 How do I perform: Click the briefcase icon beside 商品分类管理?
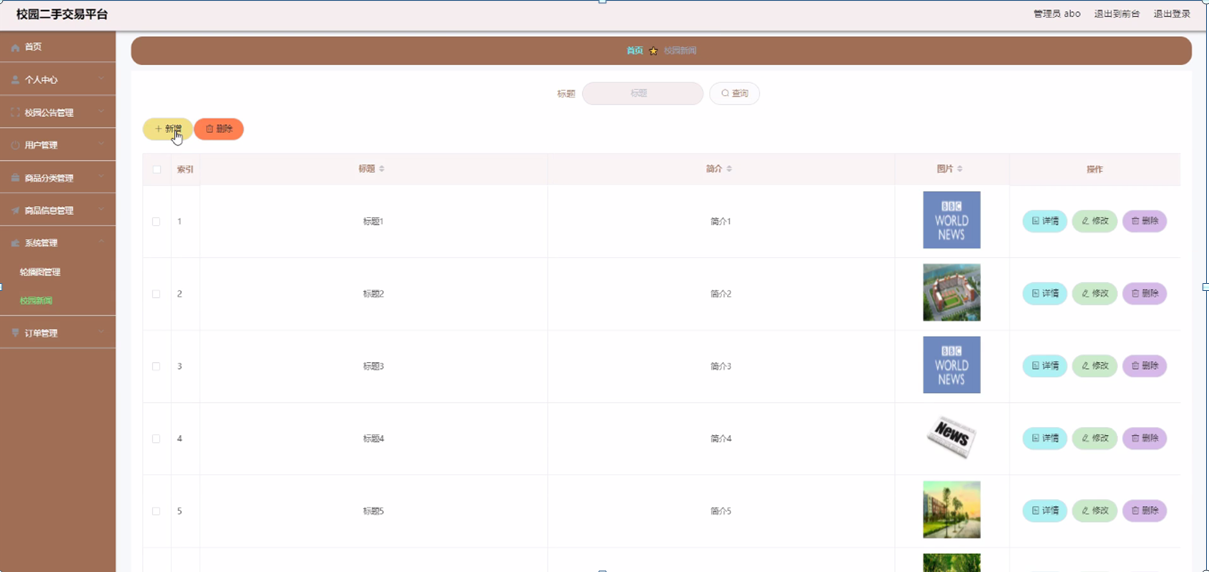point(15,178)
